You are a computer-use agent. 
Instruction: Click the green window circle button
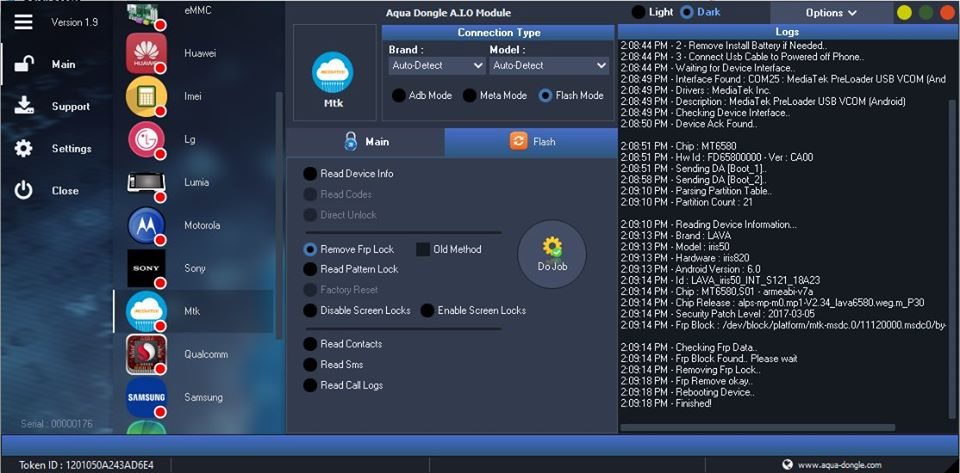926,12
